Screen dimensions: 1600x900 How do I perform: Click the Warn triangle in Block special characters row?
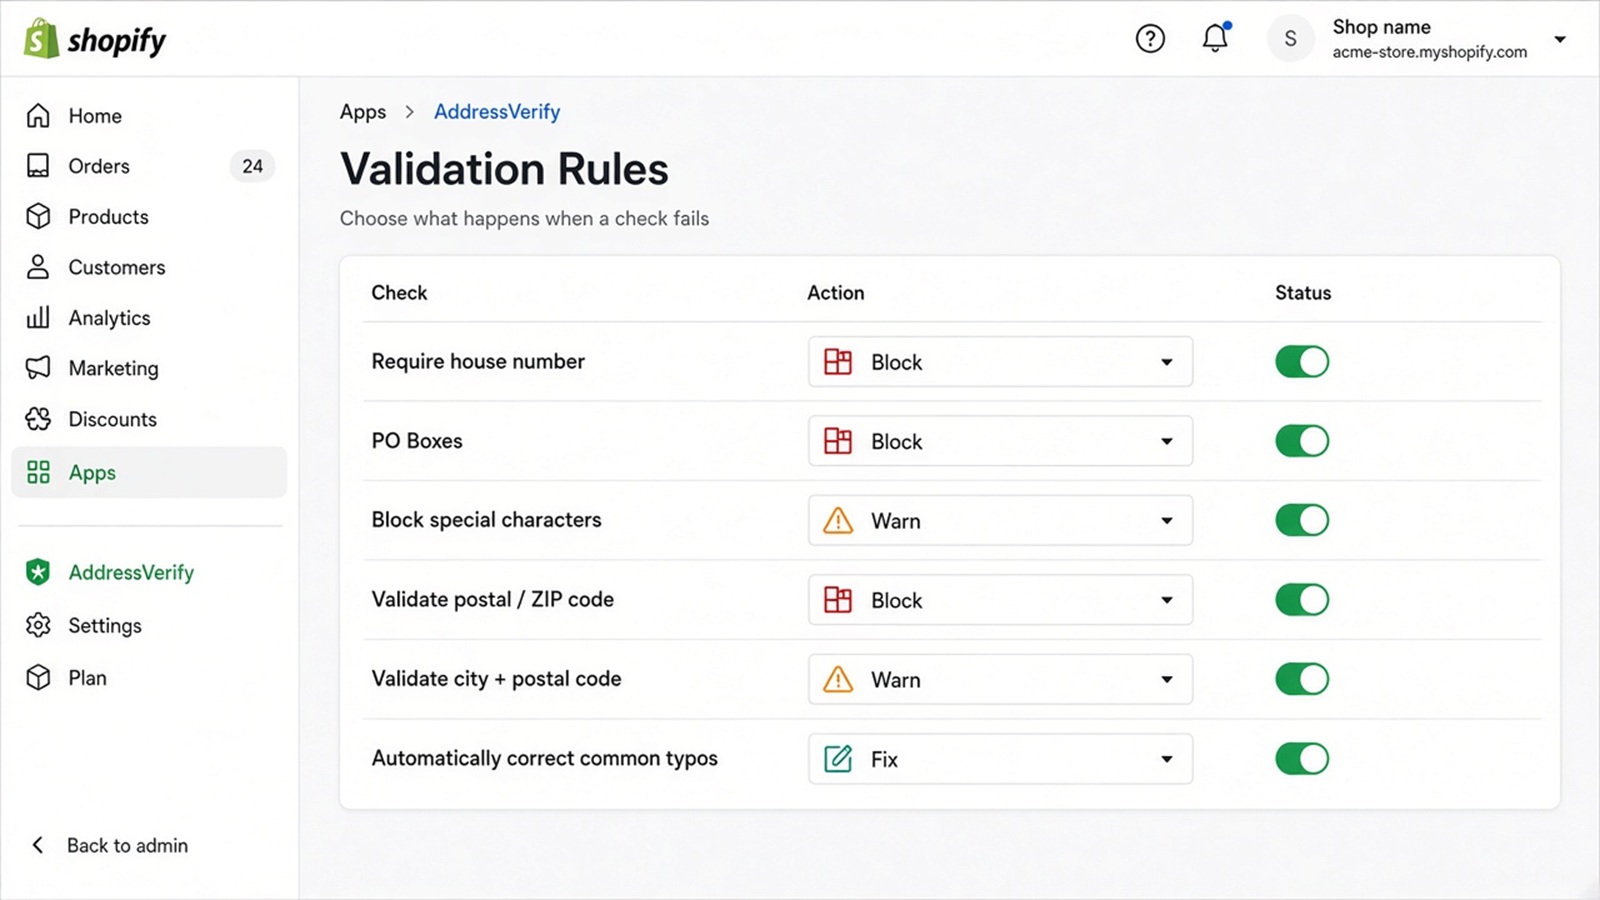click(838, 520)
